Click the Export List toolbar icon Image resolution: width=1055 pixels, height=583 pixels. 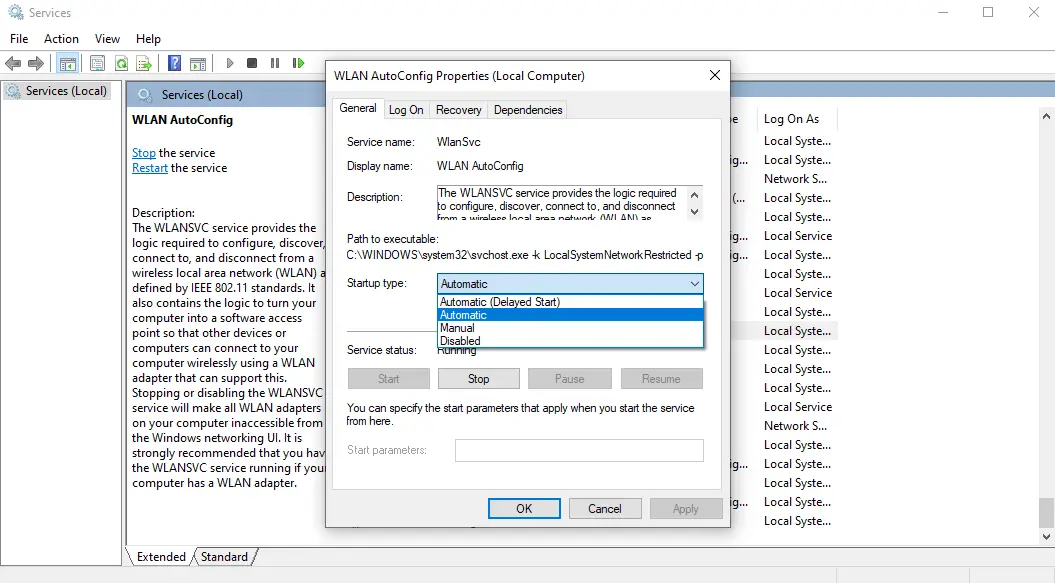coord(144,63)
